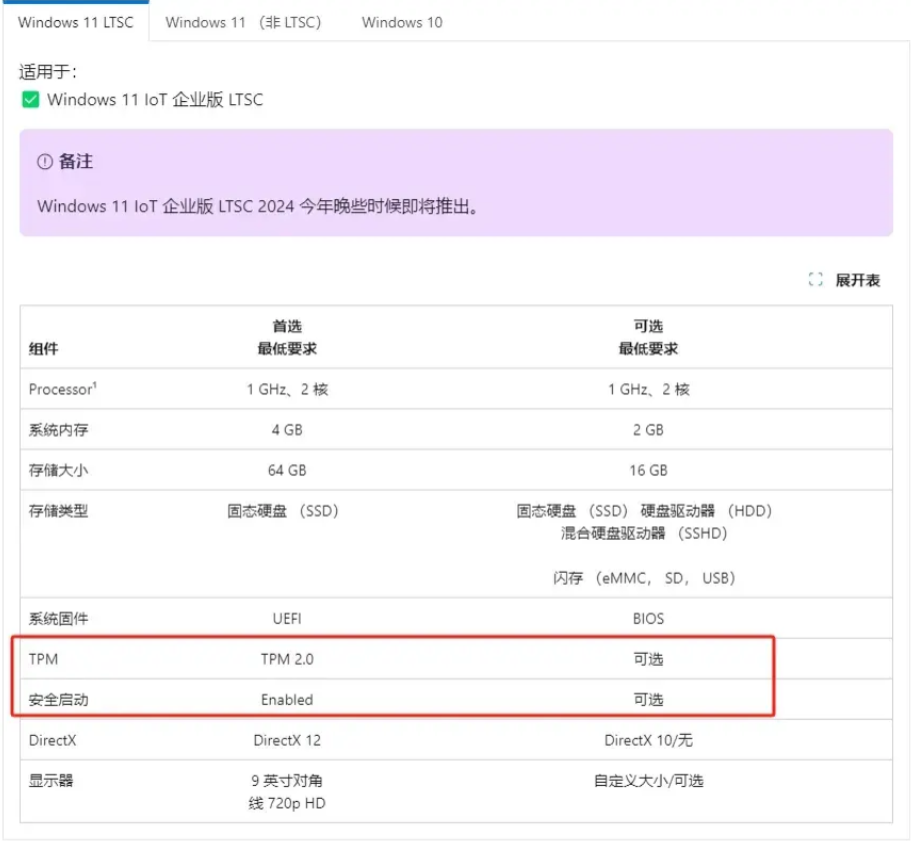This screenshot has width=911, height=841.
Task: Click the TPM 2.0 table cell
Action: tap(287, 659)
